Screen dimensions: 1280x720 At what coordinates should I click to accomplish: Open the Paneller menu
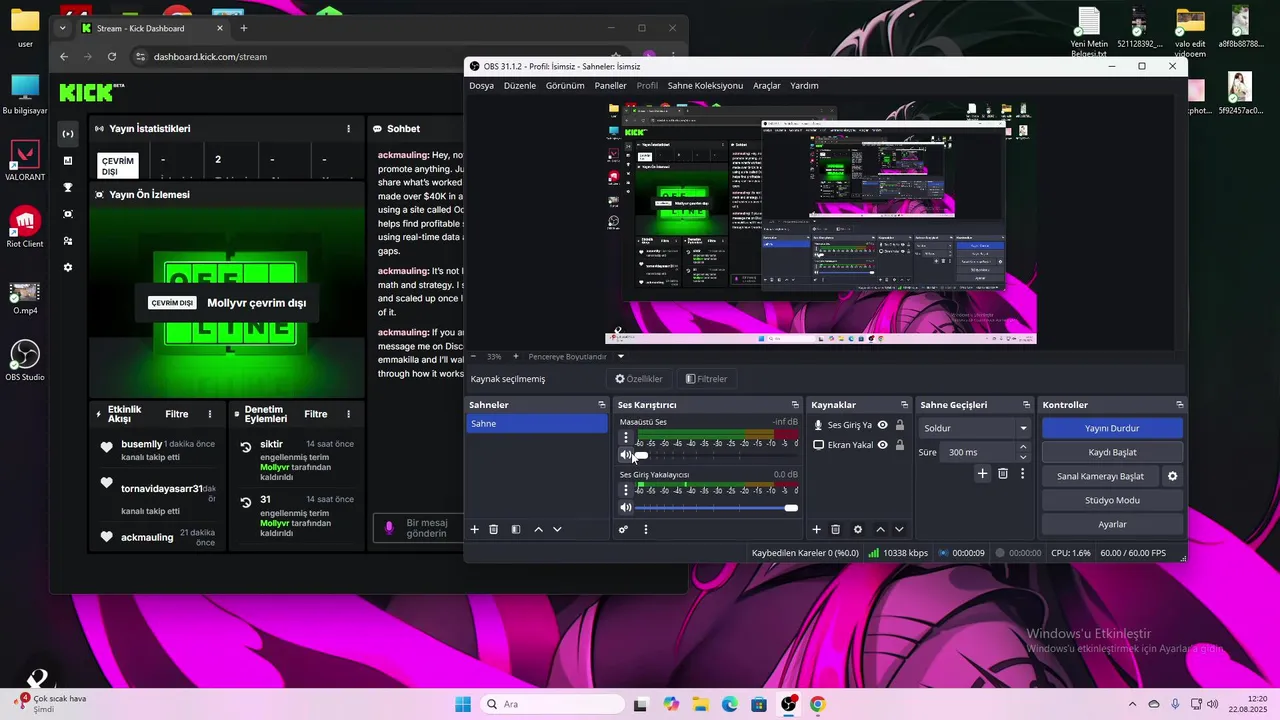[611, 86]
